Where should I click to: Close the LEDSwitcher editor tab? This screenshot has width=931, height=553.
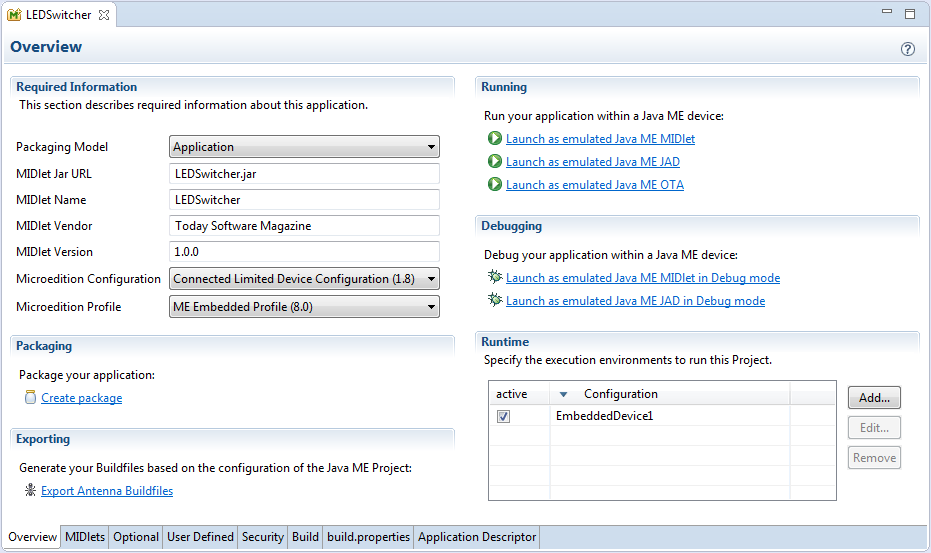[105, 15]
